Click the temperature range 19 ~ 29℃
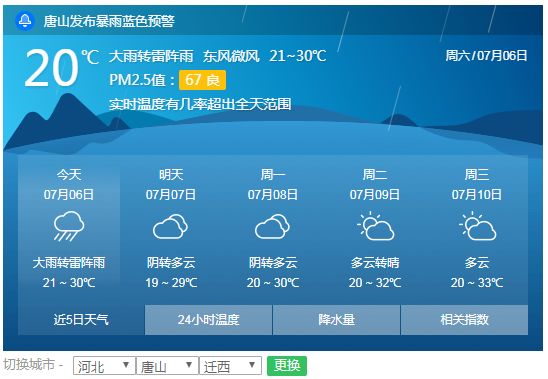This screenshot has height=379, width=548. pos(171,283)
